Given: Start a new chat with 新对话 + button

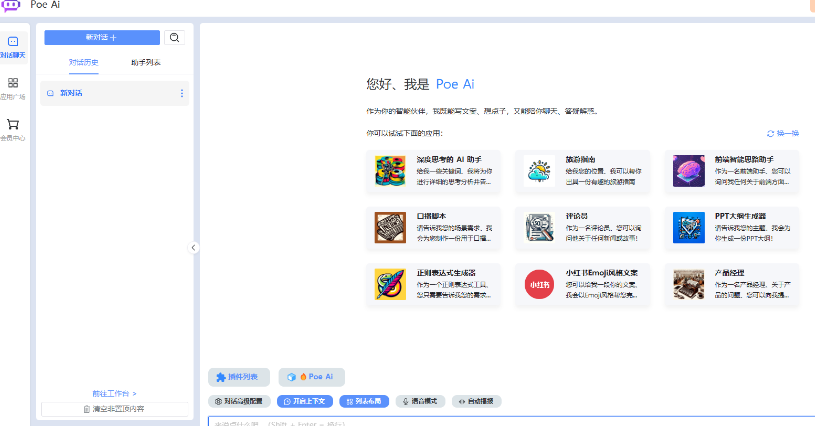Looking at the screenshot, I should tap(102, 37).
